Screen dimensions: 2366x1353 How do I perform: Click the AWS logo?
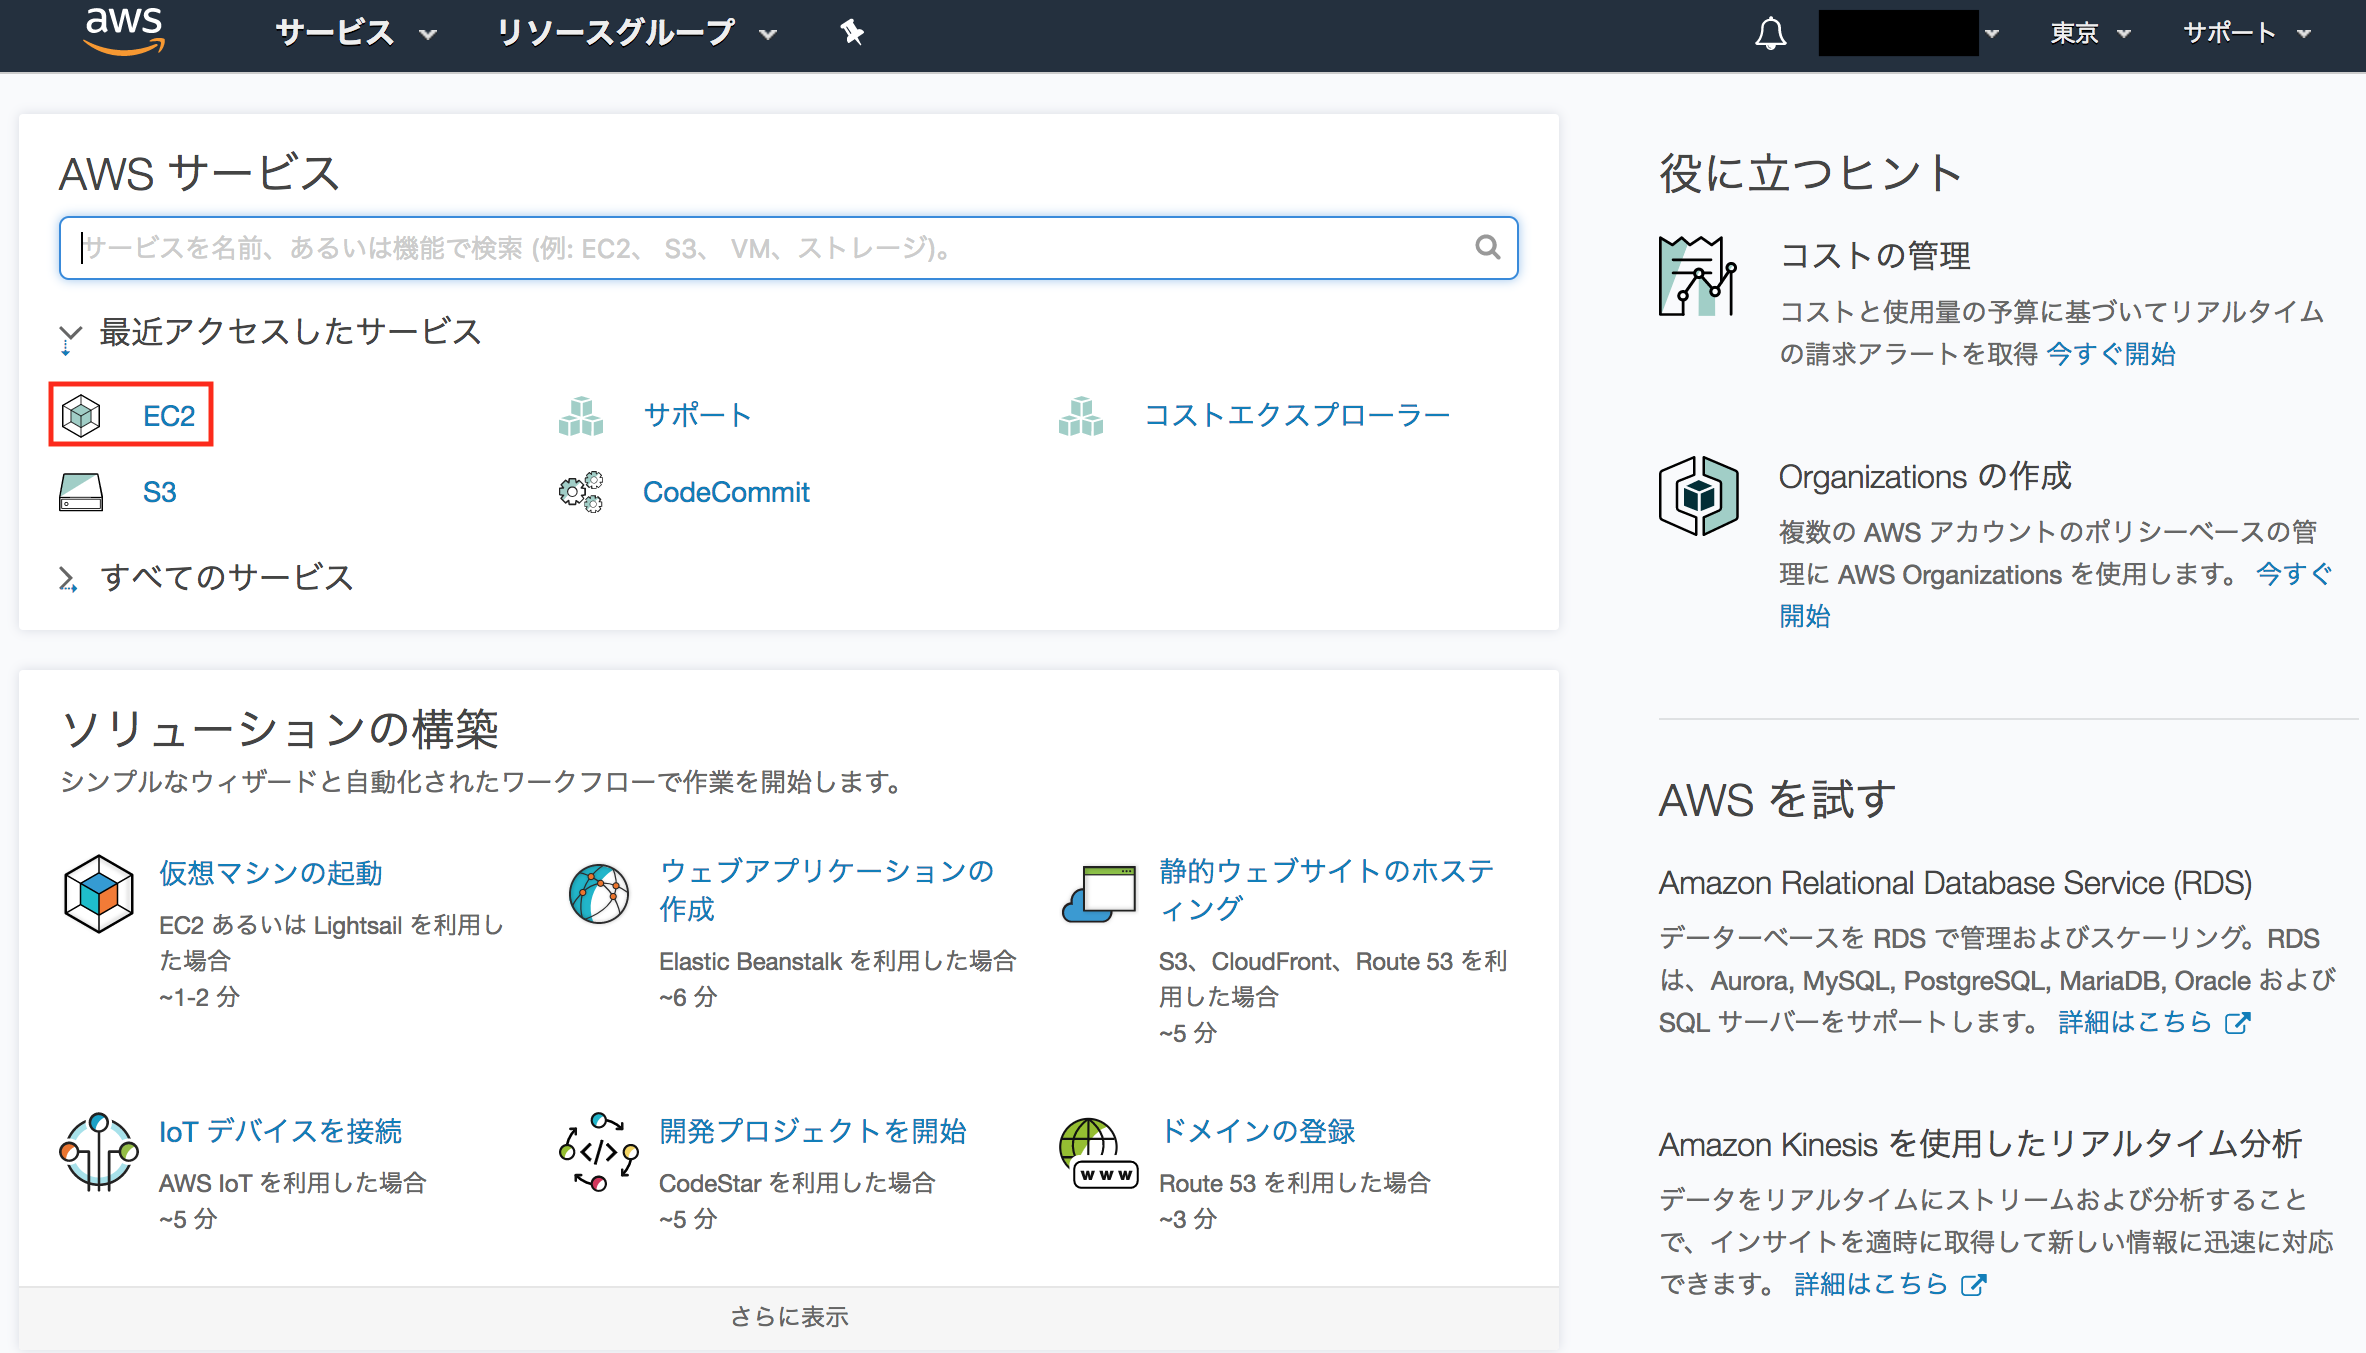click(124, 31)
